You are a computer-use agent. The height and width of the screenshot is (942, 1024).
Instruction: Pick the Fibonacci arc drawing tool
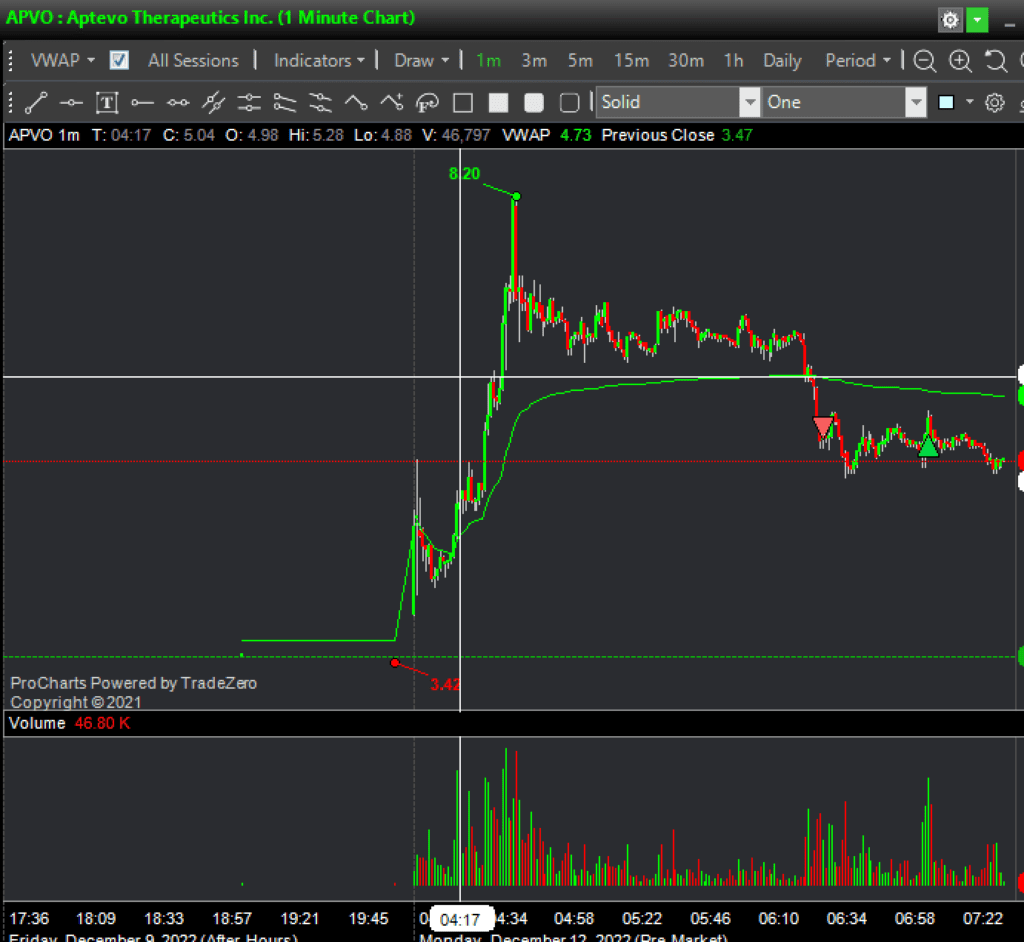click(427, 102)
